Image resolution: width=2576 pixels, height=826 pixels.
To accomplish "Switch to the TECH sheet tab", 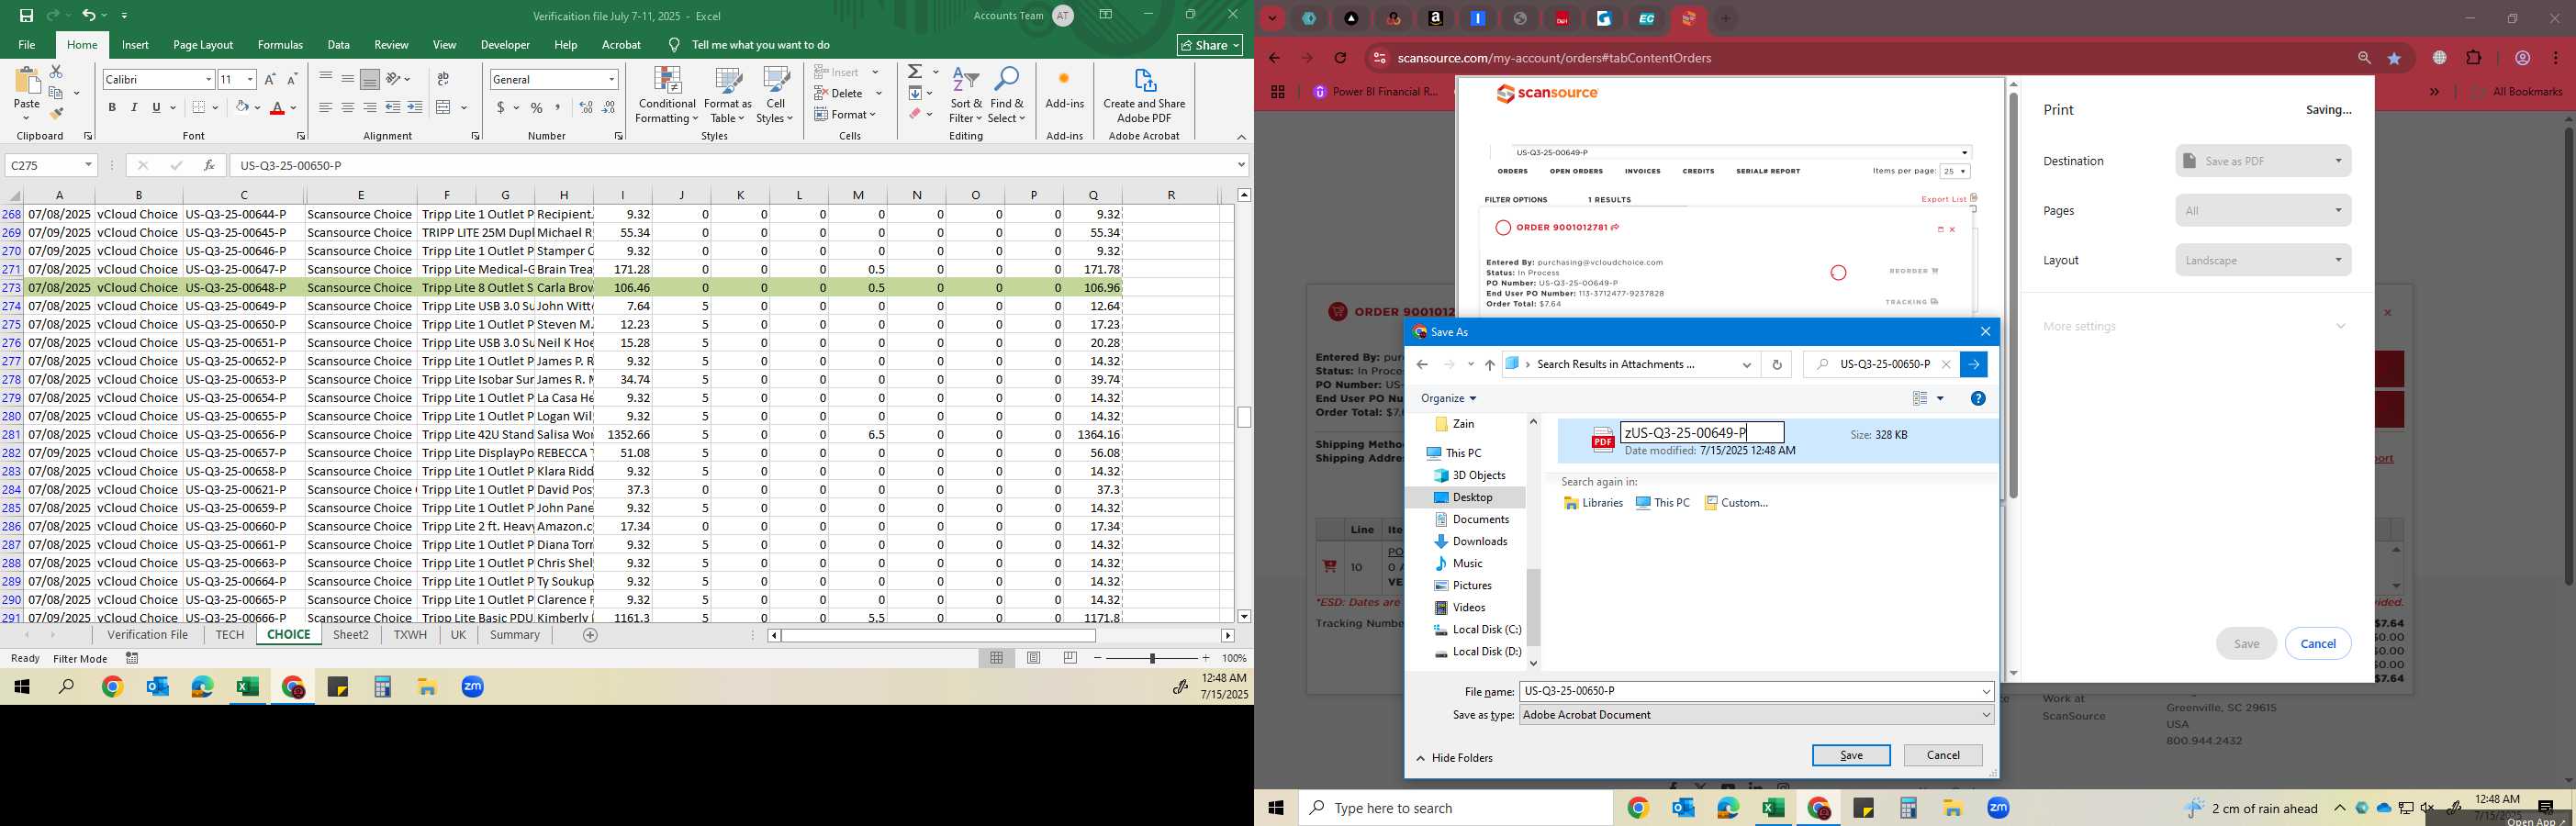I will click(229, 635).
